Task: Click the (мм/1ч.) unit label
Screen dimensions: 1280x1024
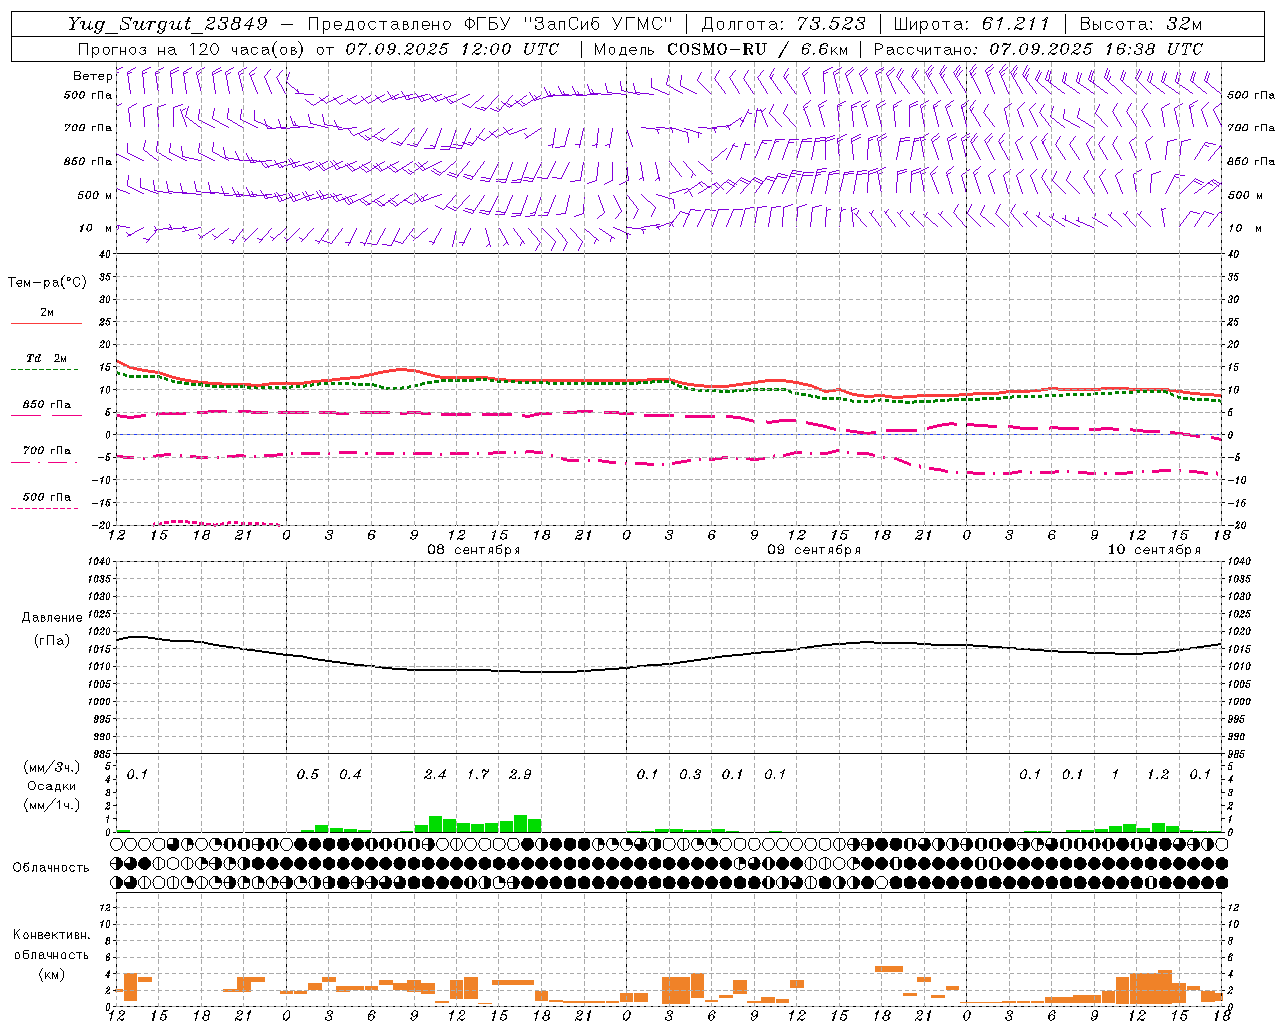Action: (51, 805)
